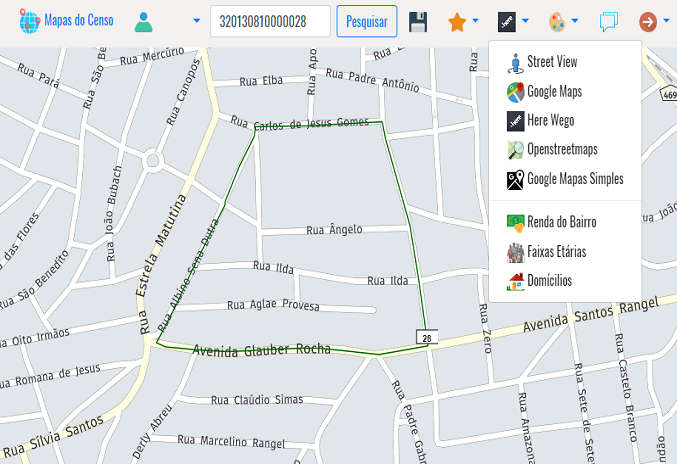Screen dimensions: 677x464
Task: Select Street View from the menu
Action: 551,62
